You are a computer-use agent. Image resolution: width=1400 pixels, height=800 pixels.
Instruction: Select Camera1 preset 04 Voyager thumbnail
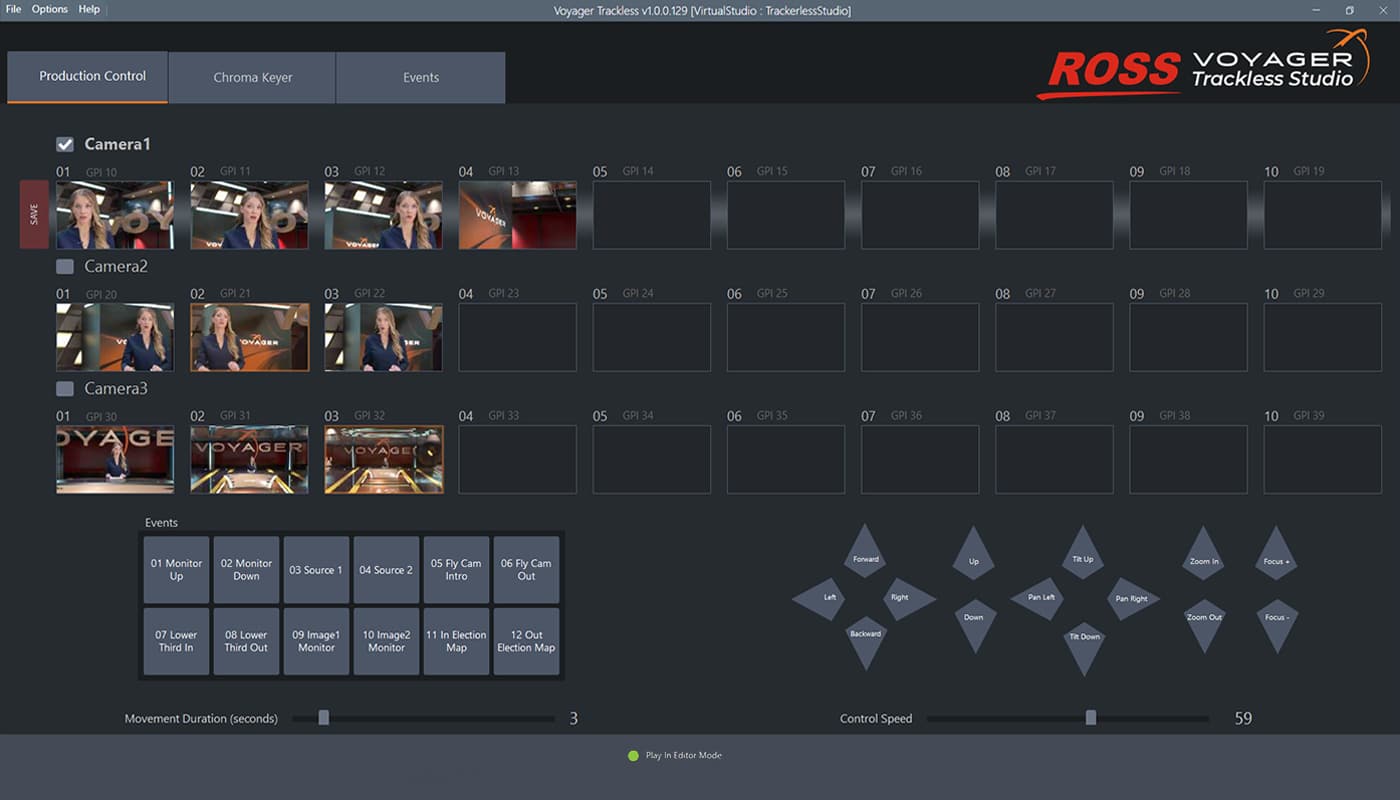518,215
